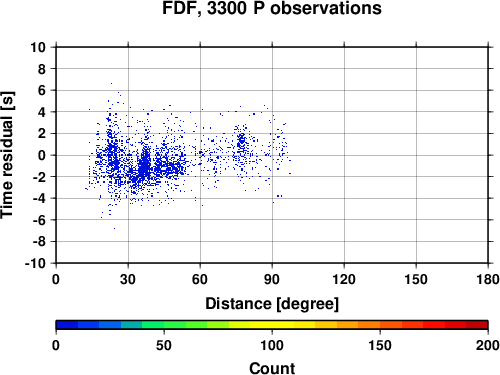
Task: Click the 'Time residual [s]' axis label
Action: coord(7,155)
